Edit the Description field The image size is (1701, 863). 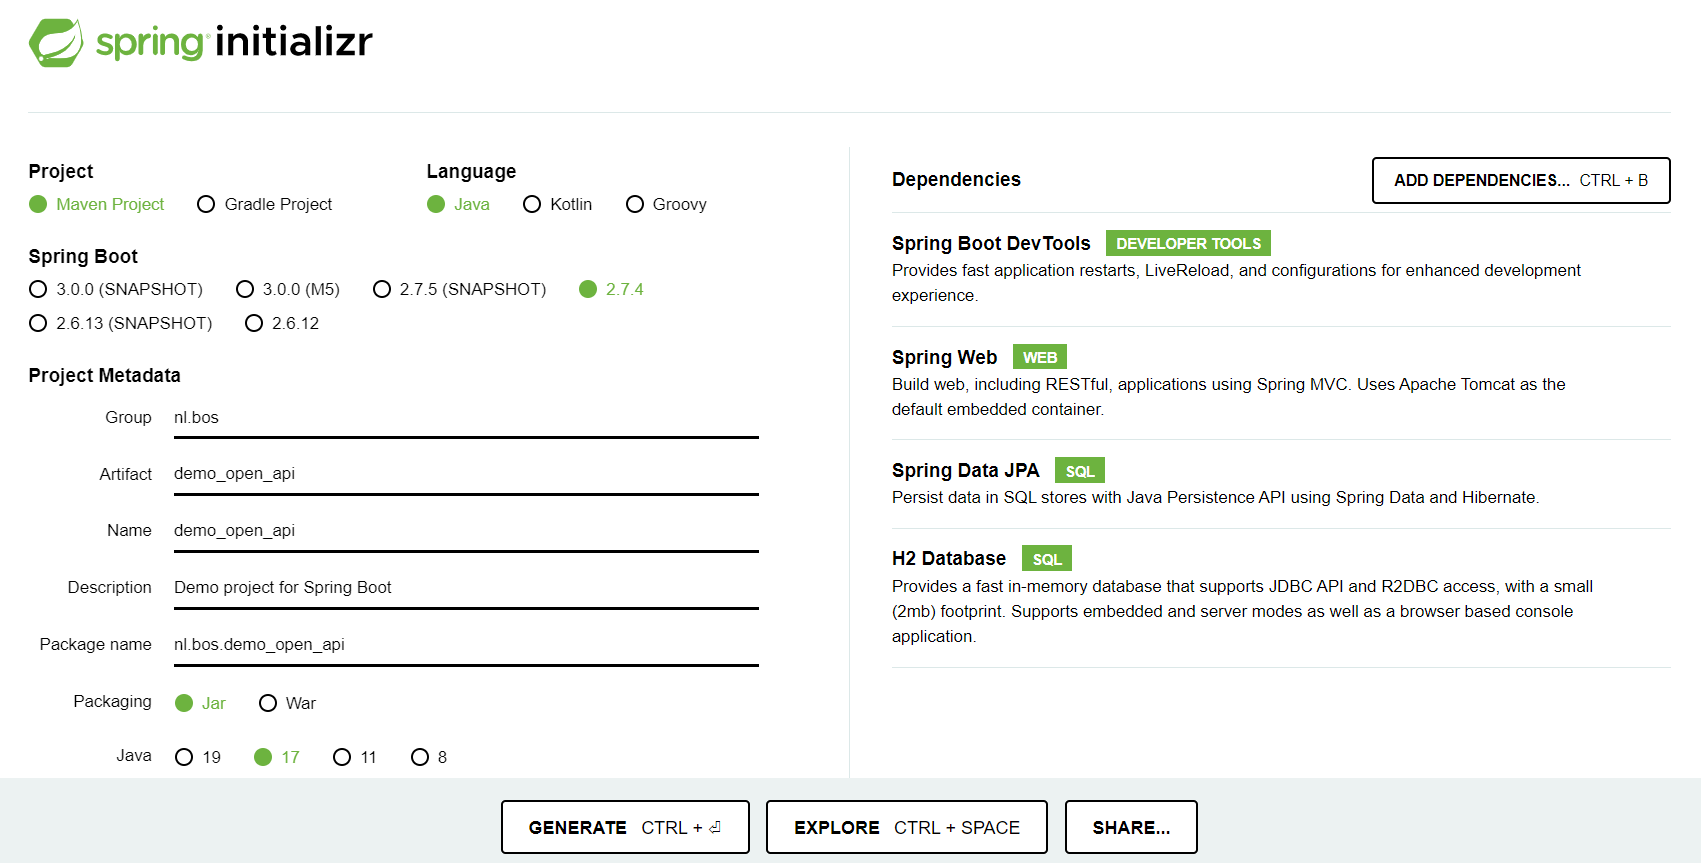click(x=465, y=588)
